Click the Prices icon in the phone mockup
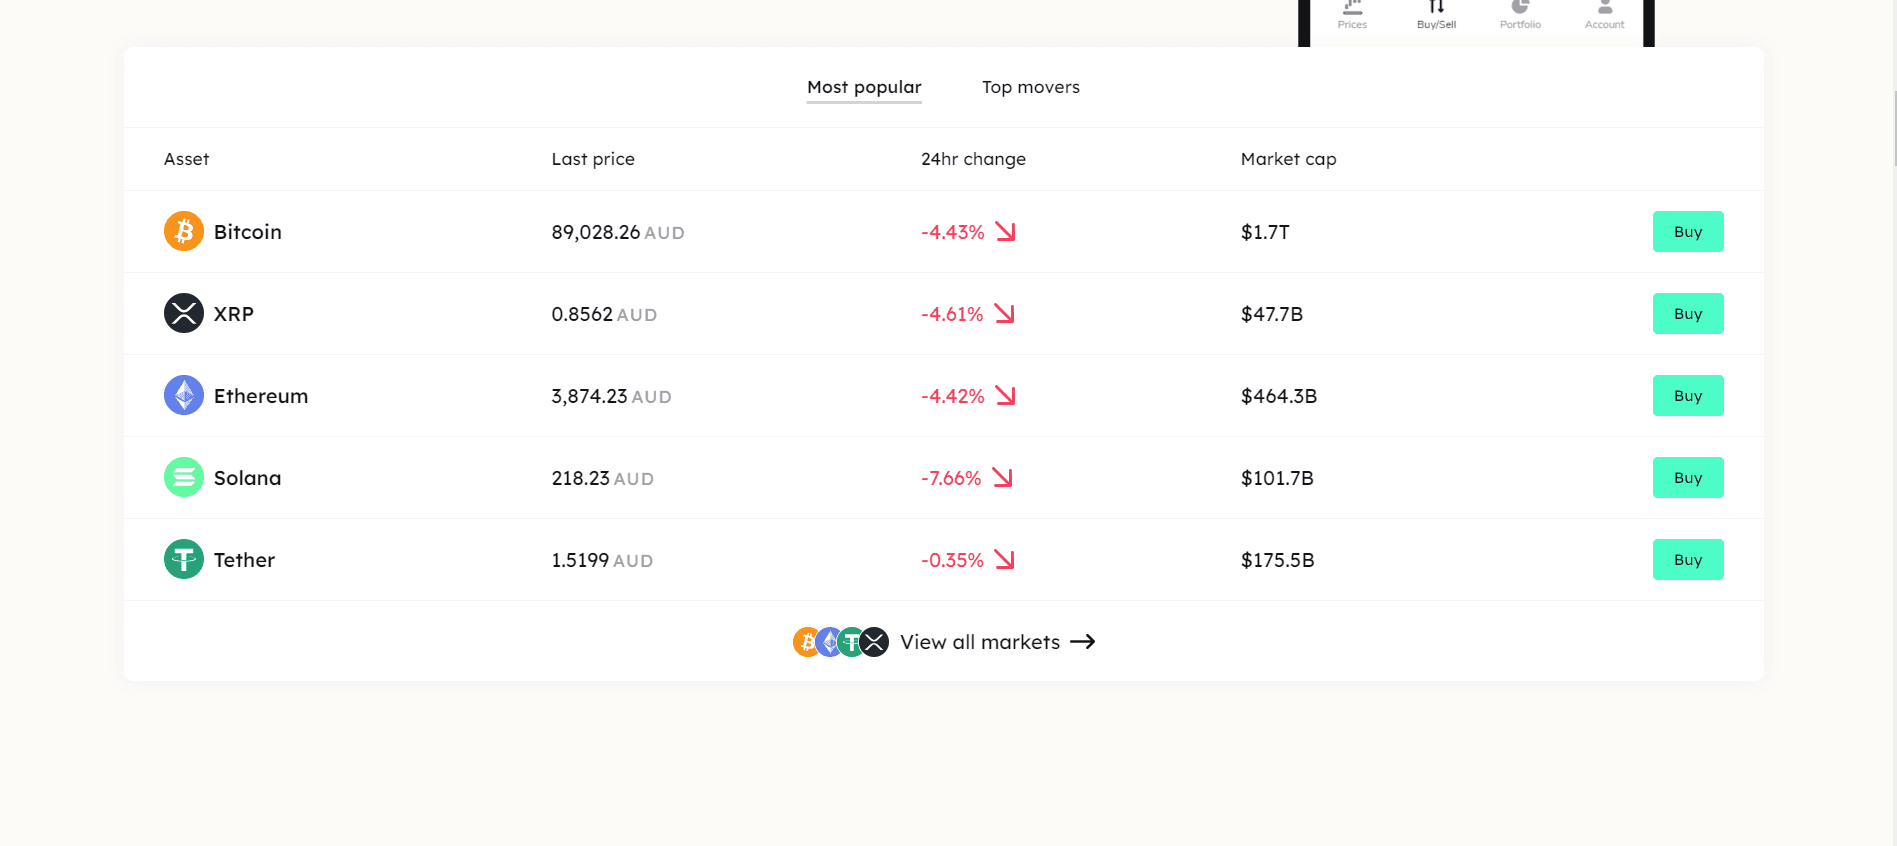This screenshot has height=846, width=1897. (1352, 7)
